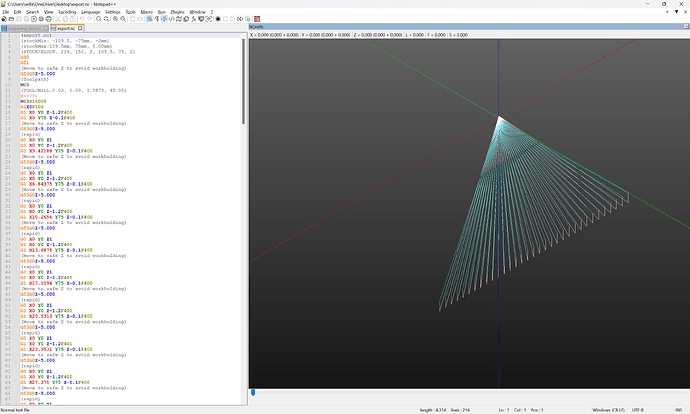Click the red NCnetic plugin icon
690x414 pixels.
click(x=257, y=19)
